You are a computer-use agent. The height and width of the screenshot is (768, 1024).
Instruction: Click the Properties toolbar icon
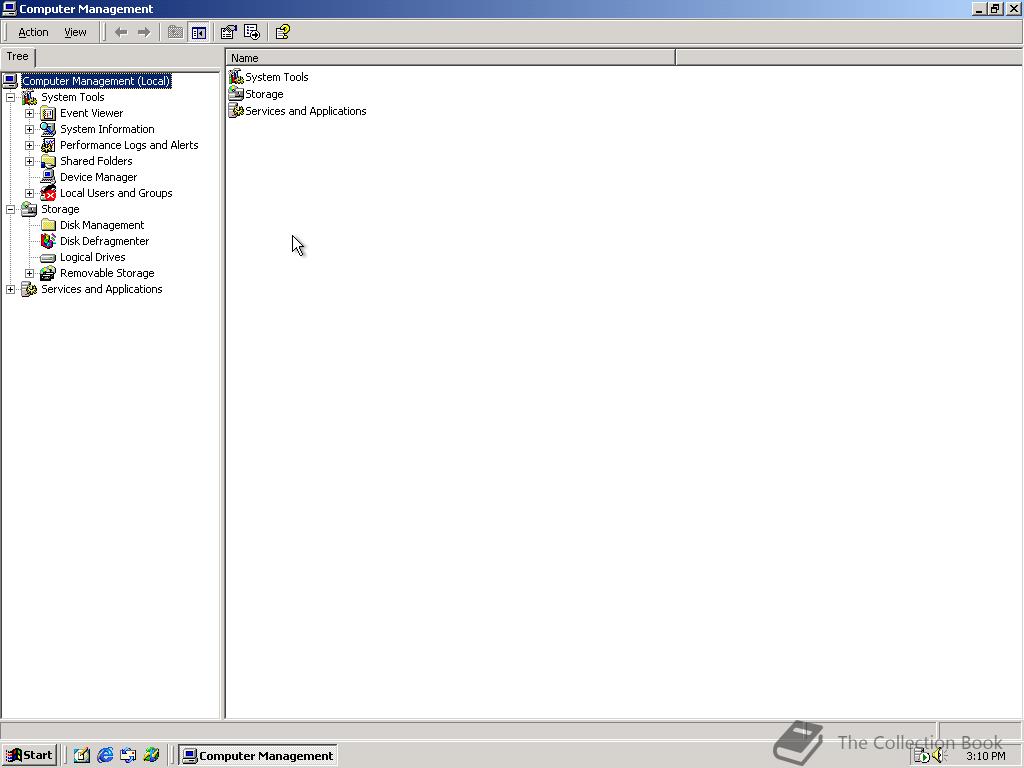tap(228, 32)
